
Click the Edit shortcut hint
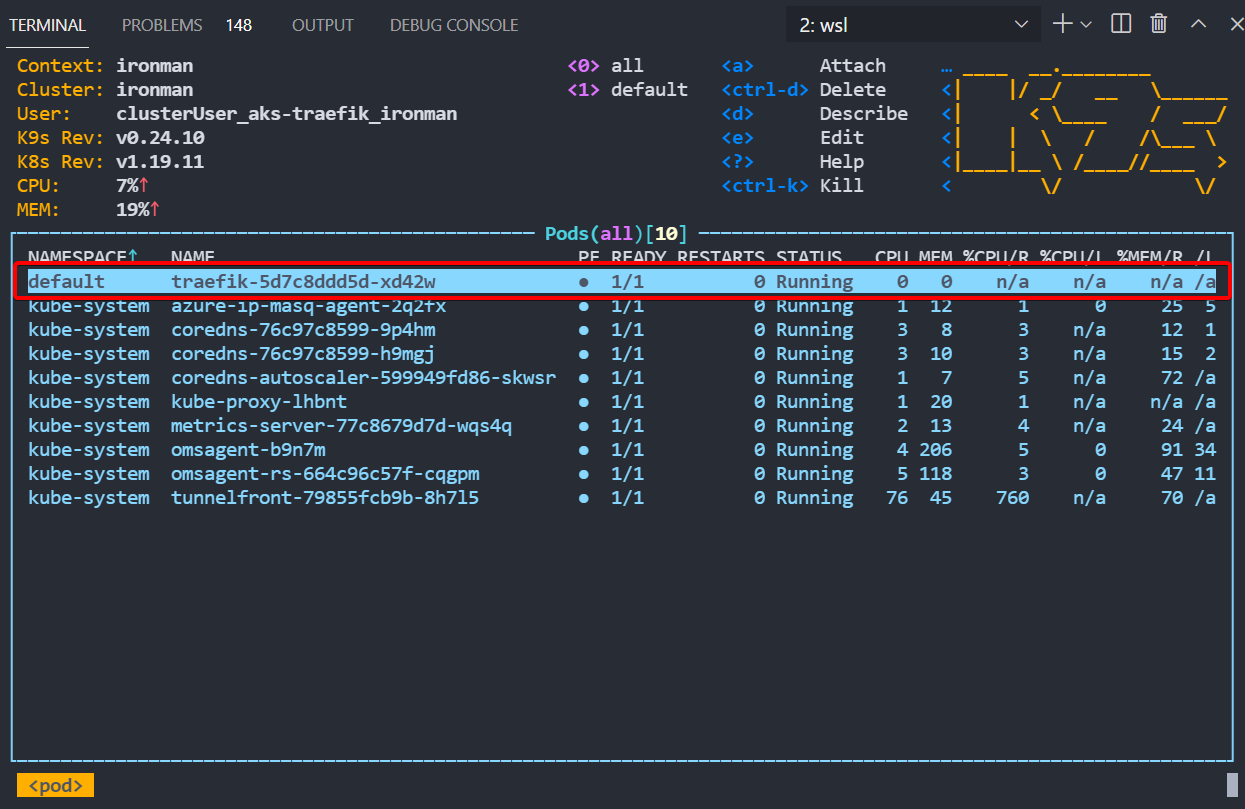pos(842,138)
